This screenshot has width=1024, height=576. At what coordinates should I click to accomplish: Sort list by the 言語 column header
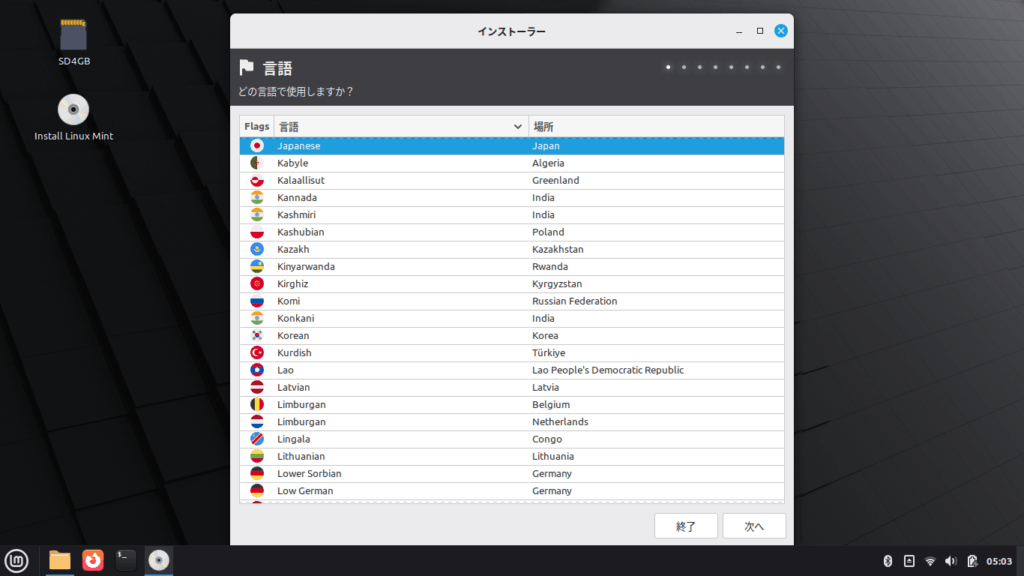(400, 127)
